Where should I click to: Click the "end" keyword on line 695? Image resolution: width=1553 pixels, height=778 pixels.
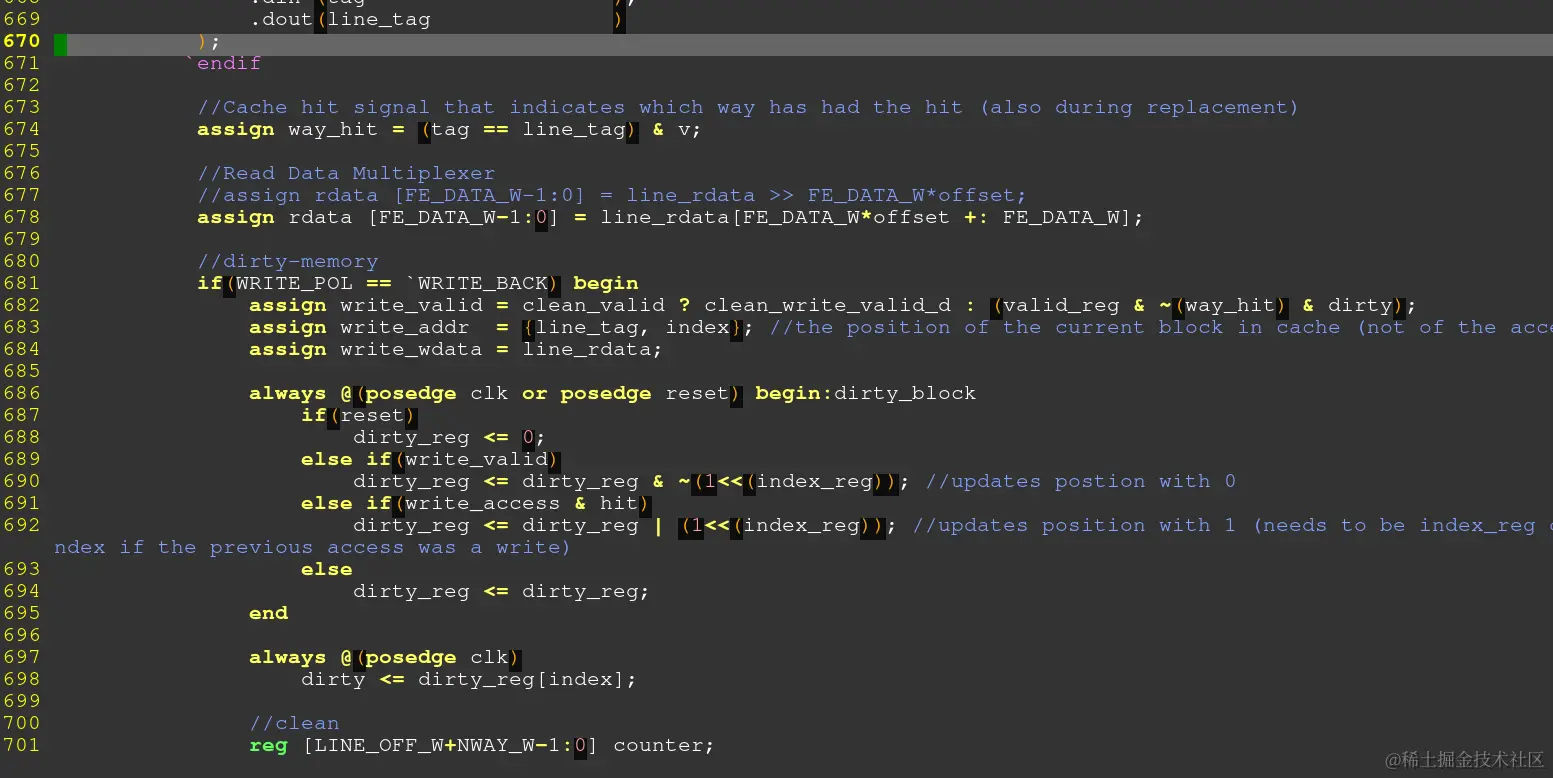coord(268,613)
